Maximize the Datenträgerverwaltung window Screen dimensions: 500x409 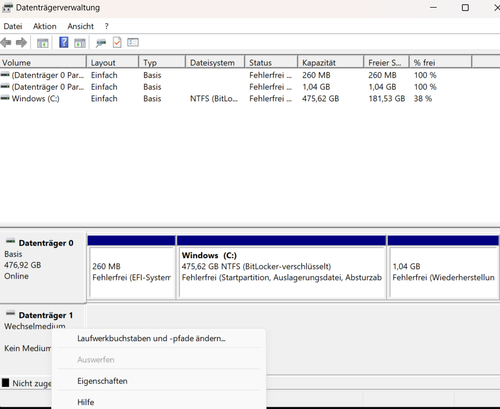click(x=465, y=8)
